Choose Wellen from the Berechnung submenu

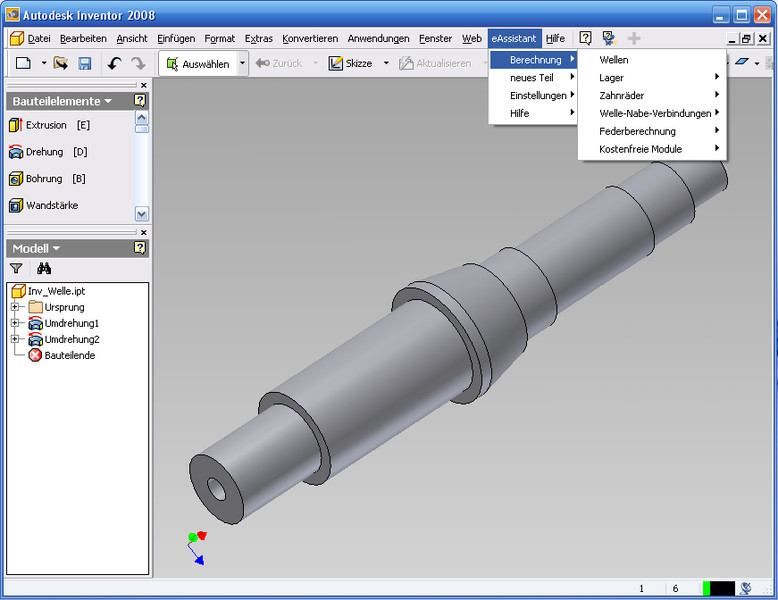tap(614, 60)
